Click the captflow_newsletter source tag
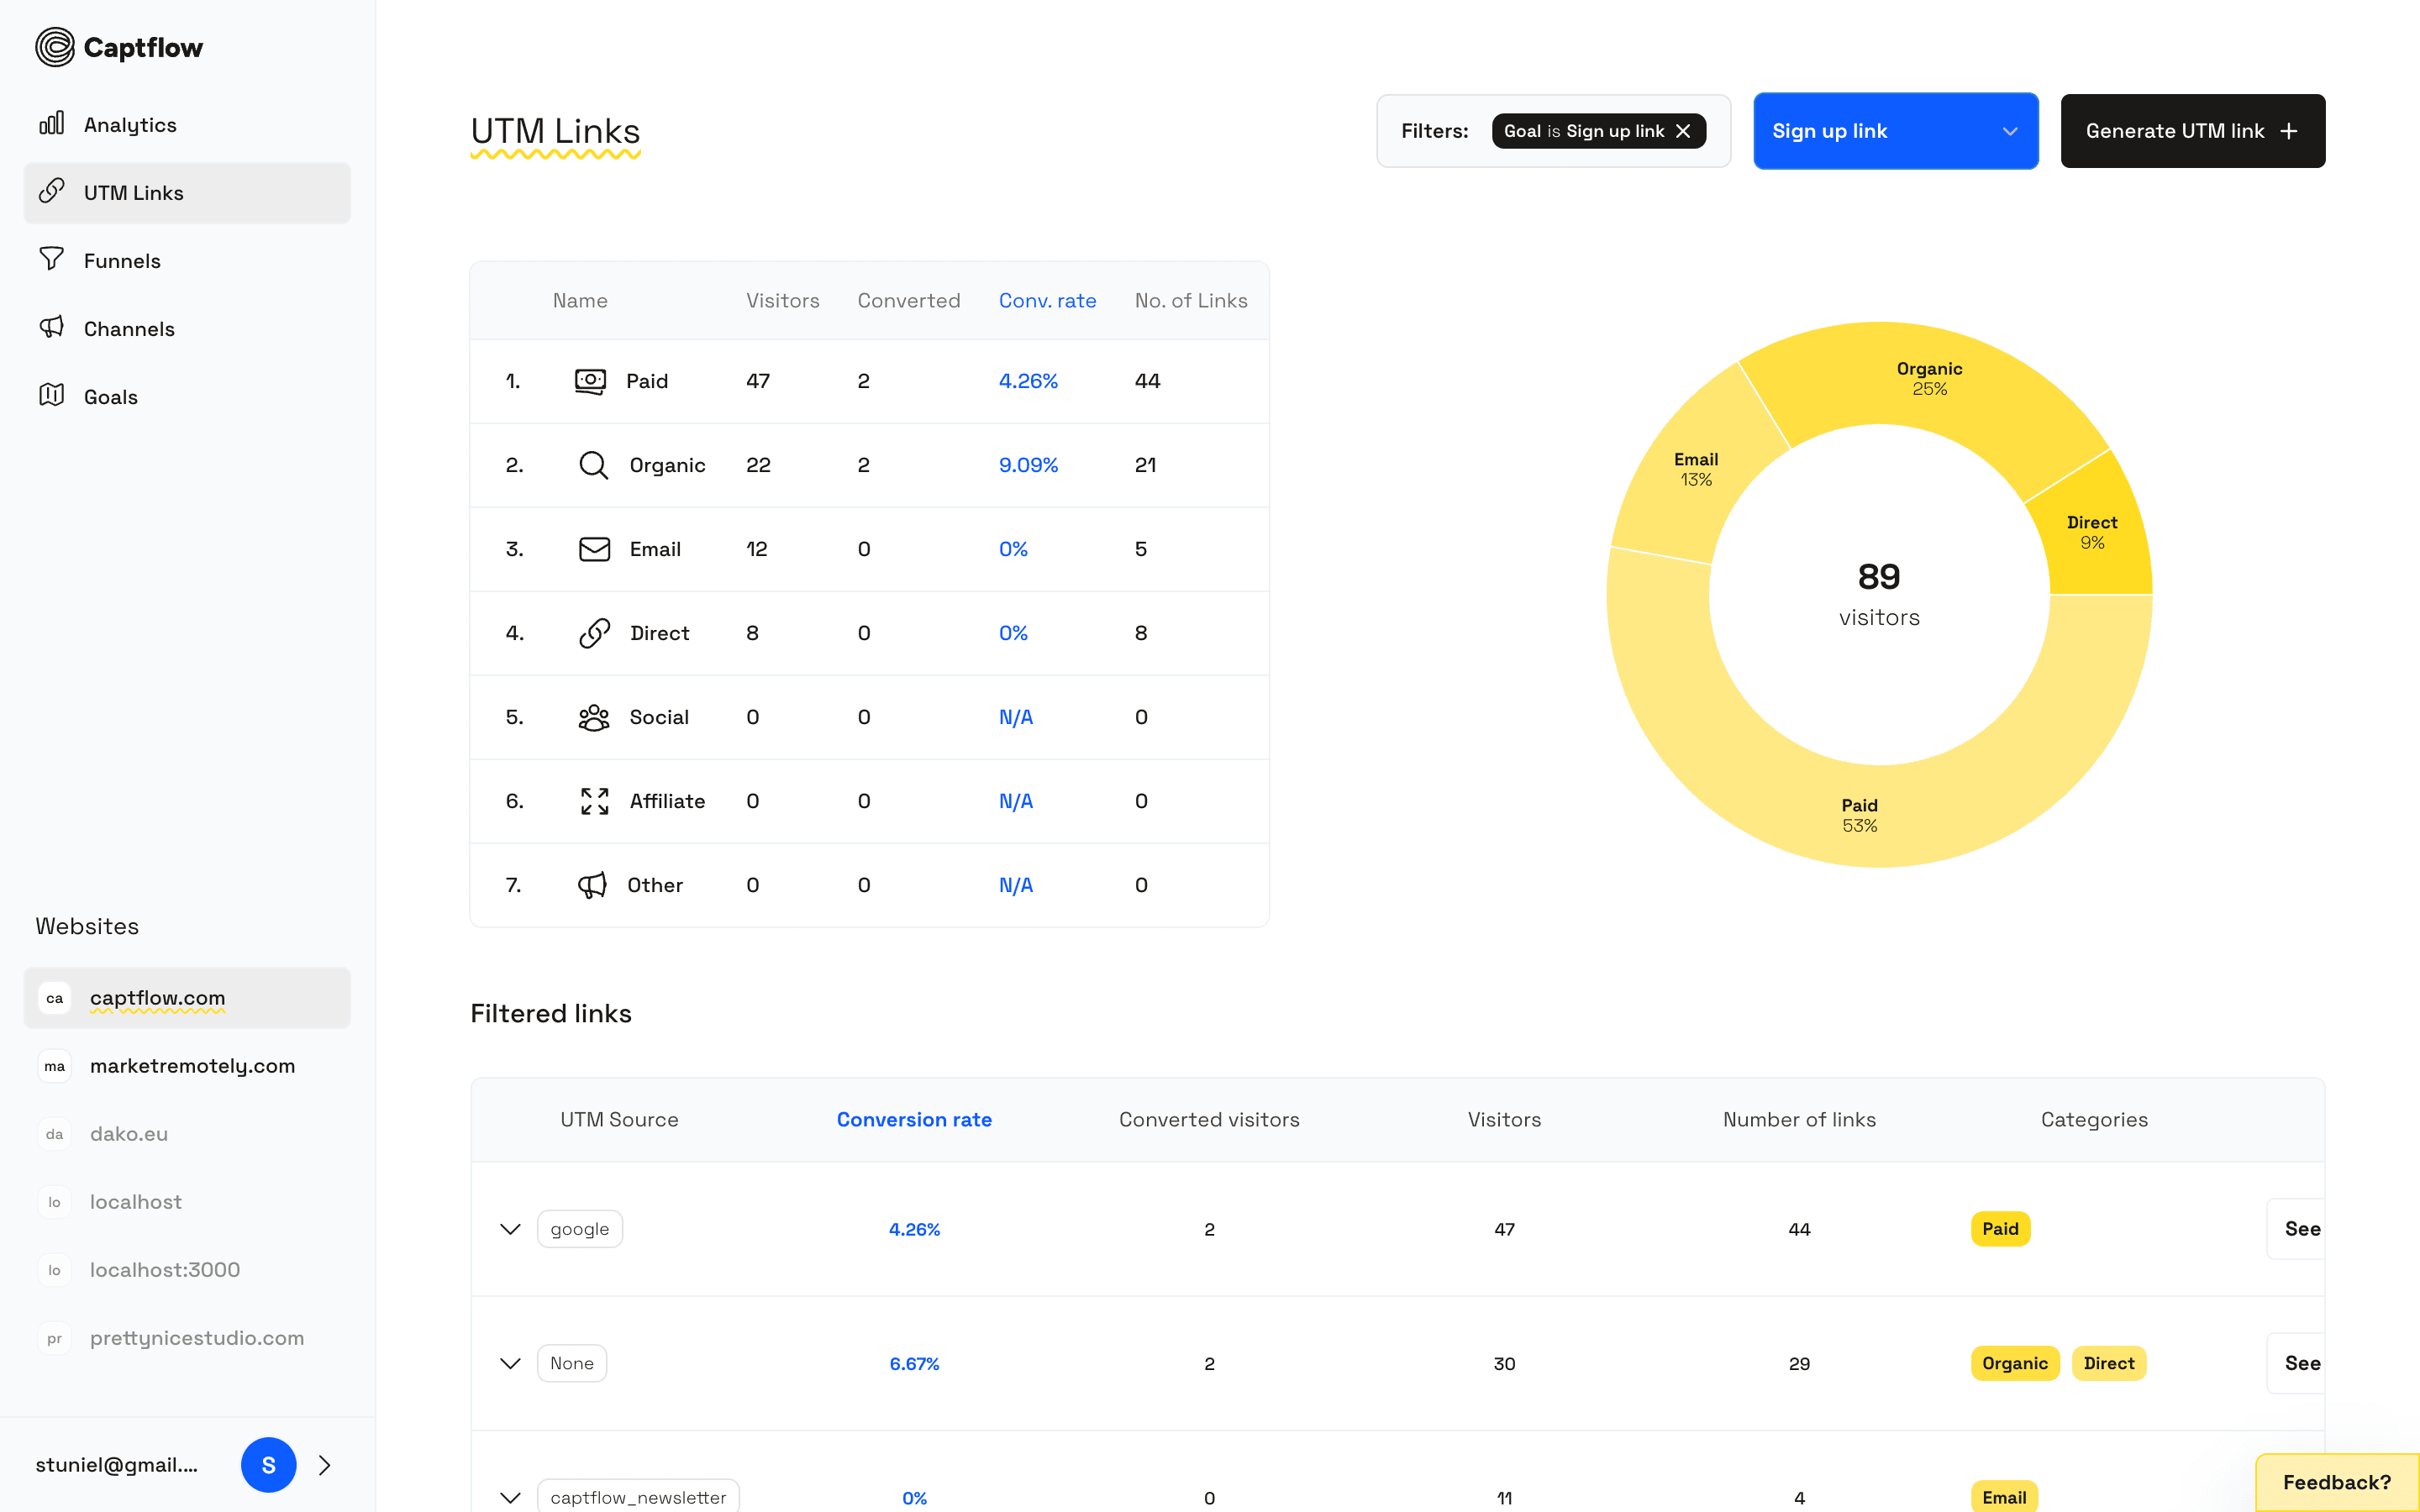Screen dimensions: 2420x1512 tap(638, 1496)
